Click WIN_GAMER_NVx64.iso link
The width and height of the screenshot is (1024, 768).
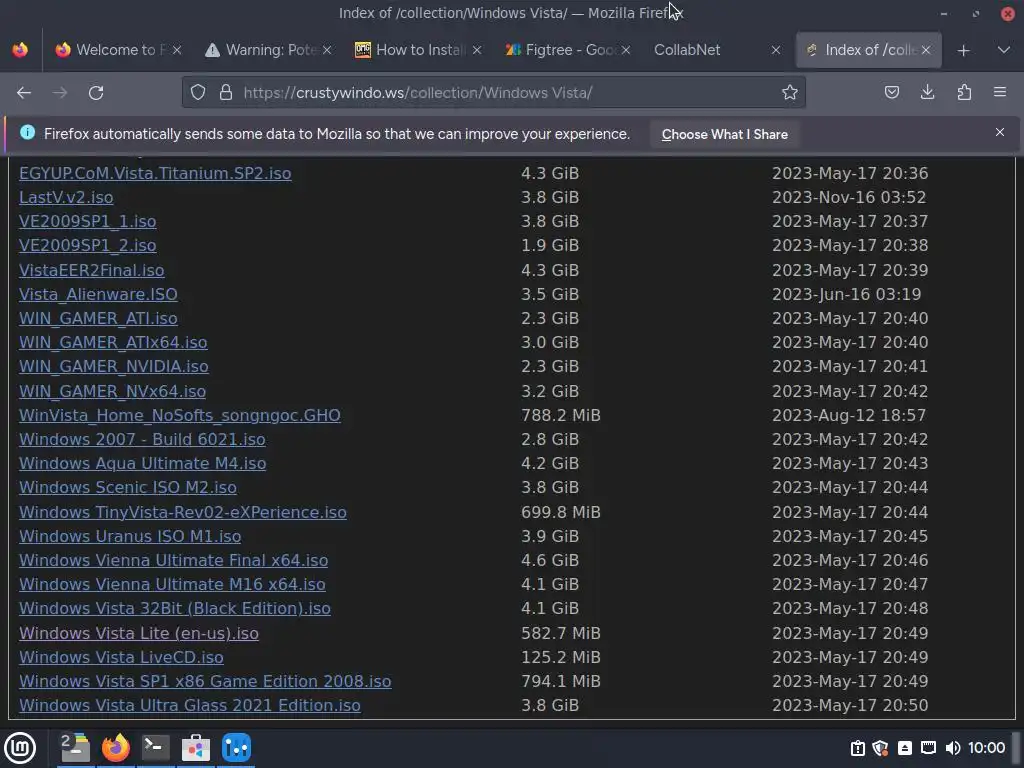[112, 391]
